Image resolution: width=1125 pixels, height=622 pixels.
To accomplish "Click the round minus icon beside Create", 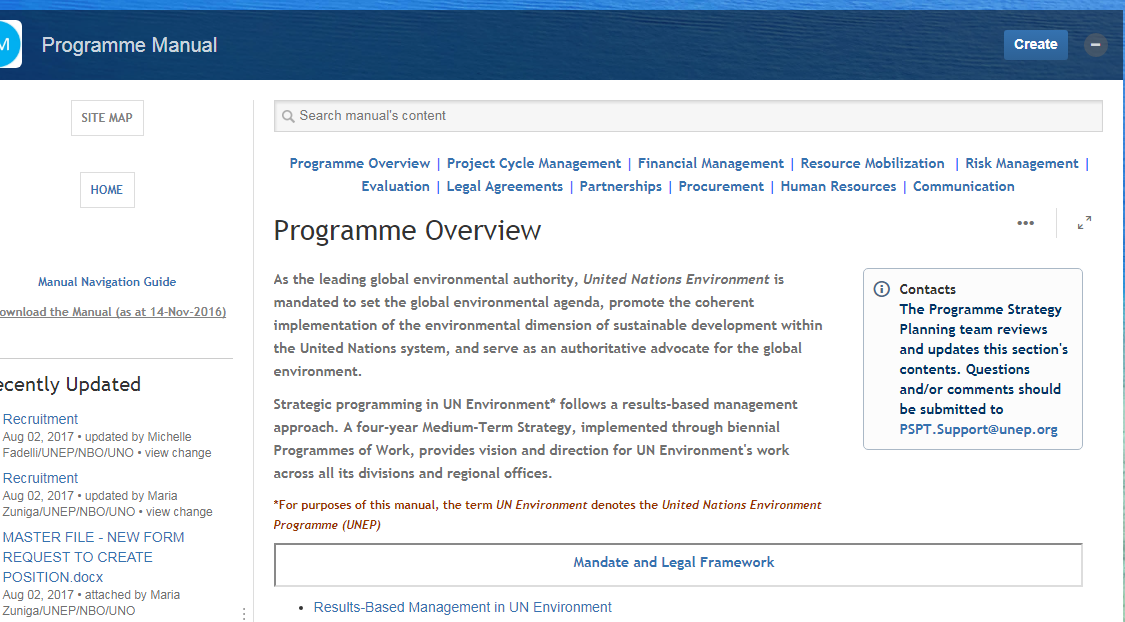I will (1095, 44).
